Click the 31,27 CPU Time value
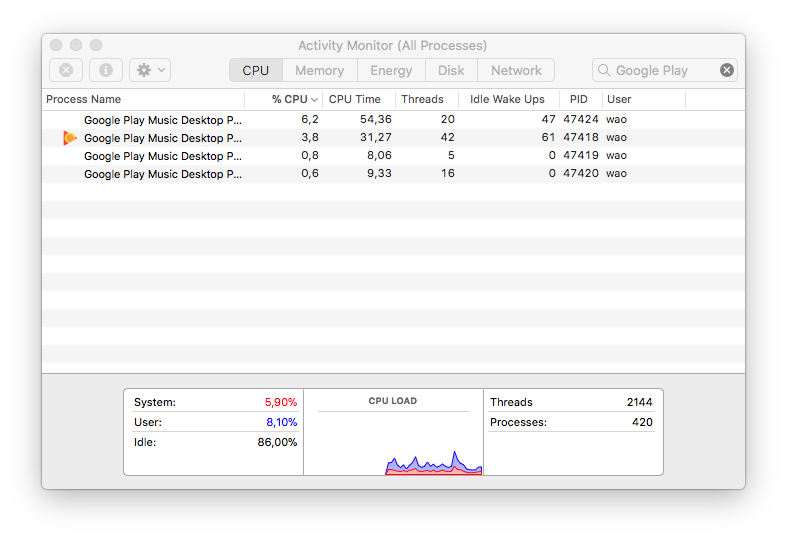The width and height of the screenshot is (787, 539). click(x=375, y=138)
